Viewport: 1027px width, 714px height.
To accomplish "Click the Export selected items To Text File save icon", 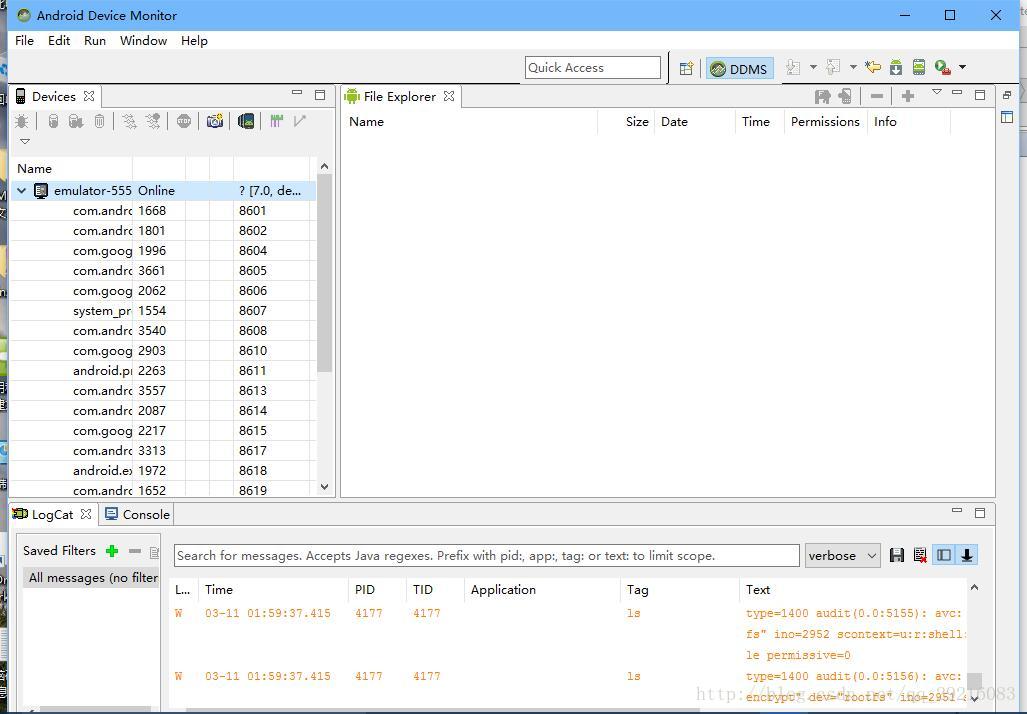I will click(x=897, y=555).
